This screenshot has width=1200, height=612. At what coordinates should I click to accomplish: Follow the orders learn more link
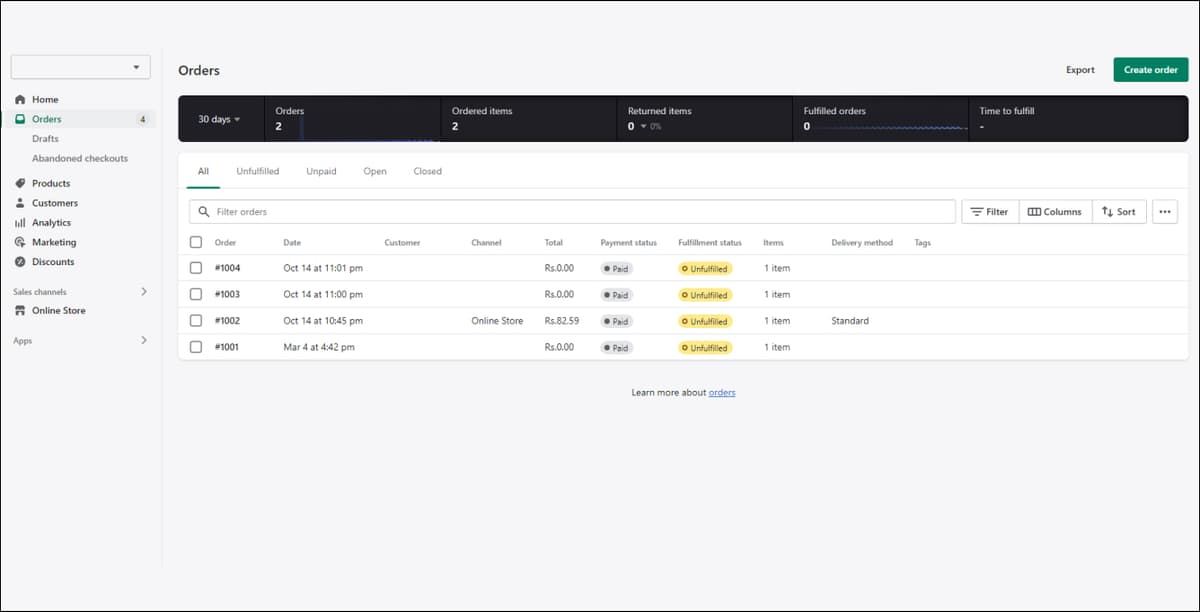click(722, 393)
